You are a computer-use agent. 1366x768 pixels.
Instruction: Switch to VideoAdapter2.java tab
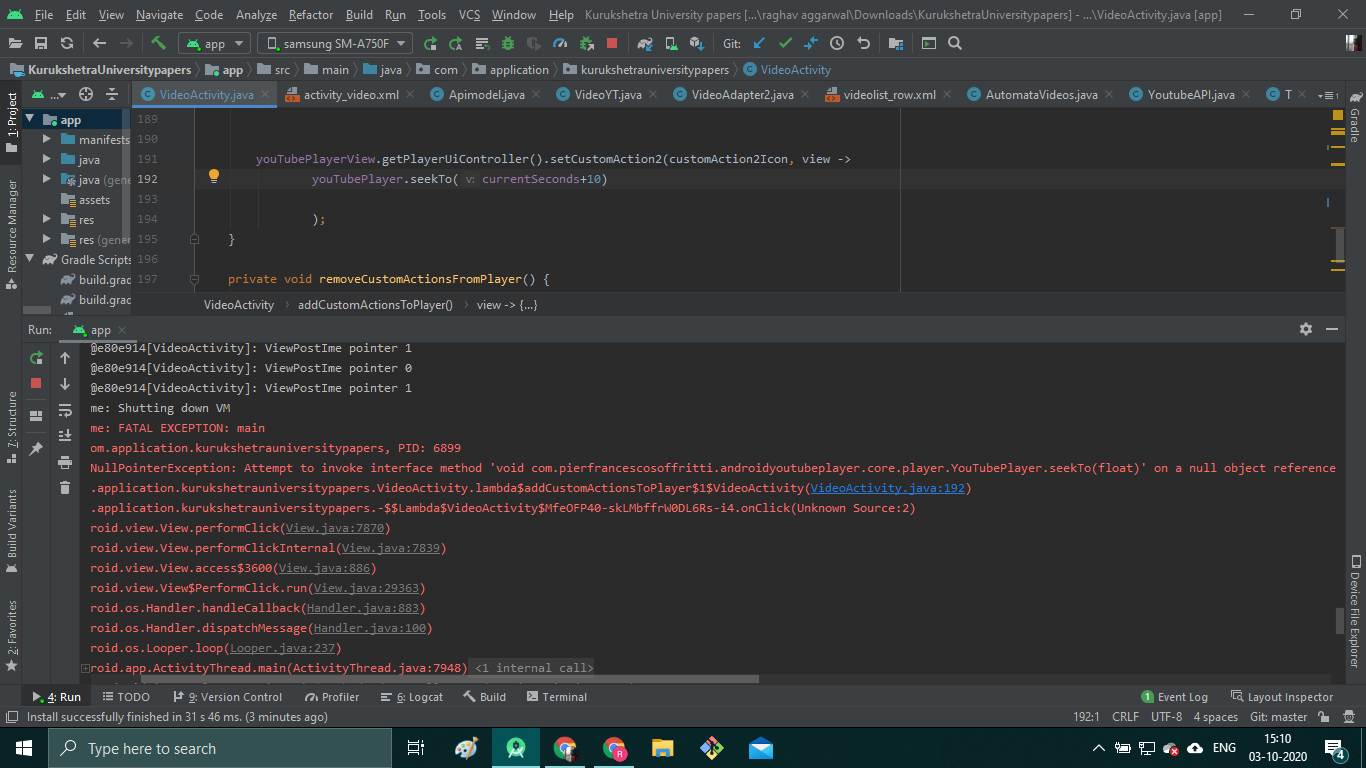click(742, 95)
